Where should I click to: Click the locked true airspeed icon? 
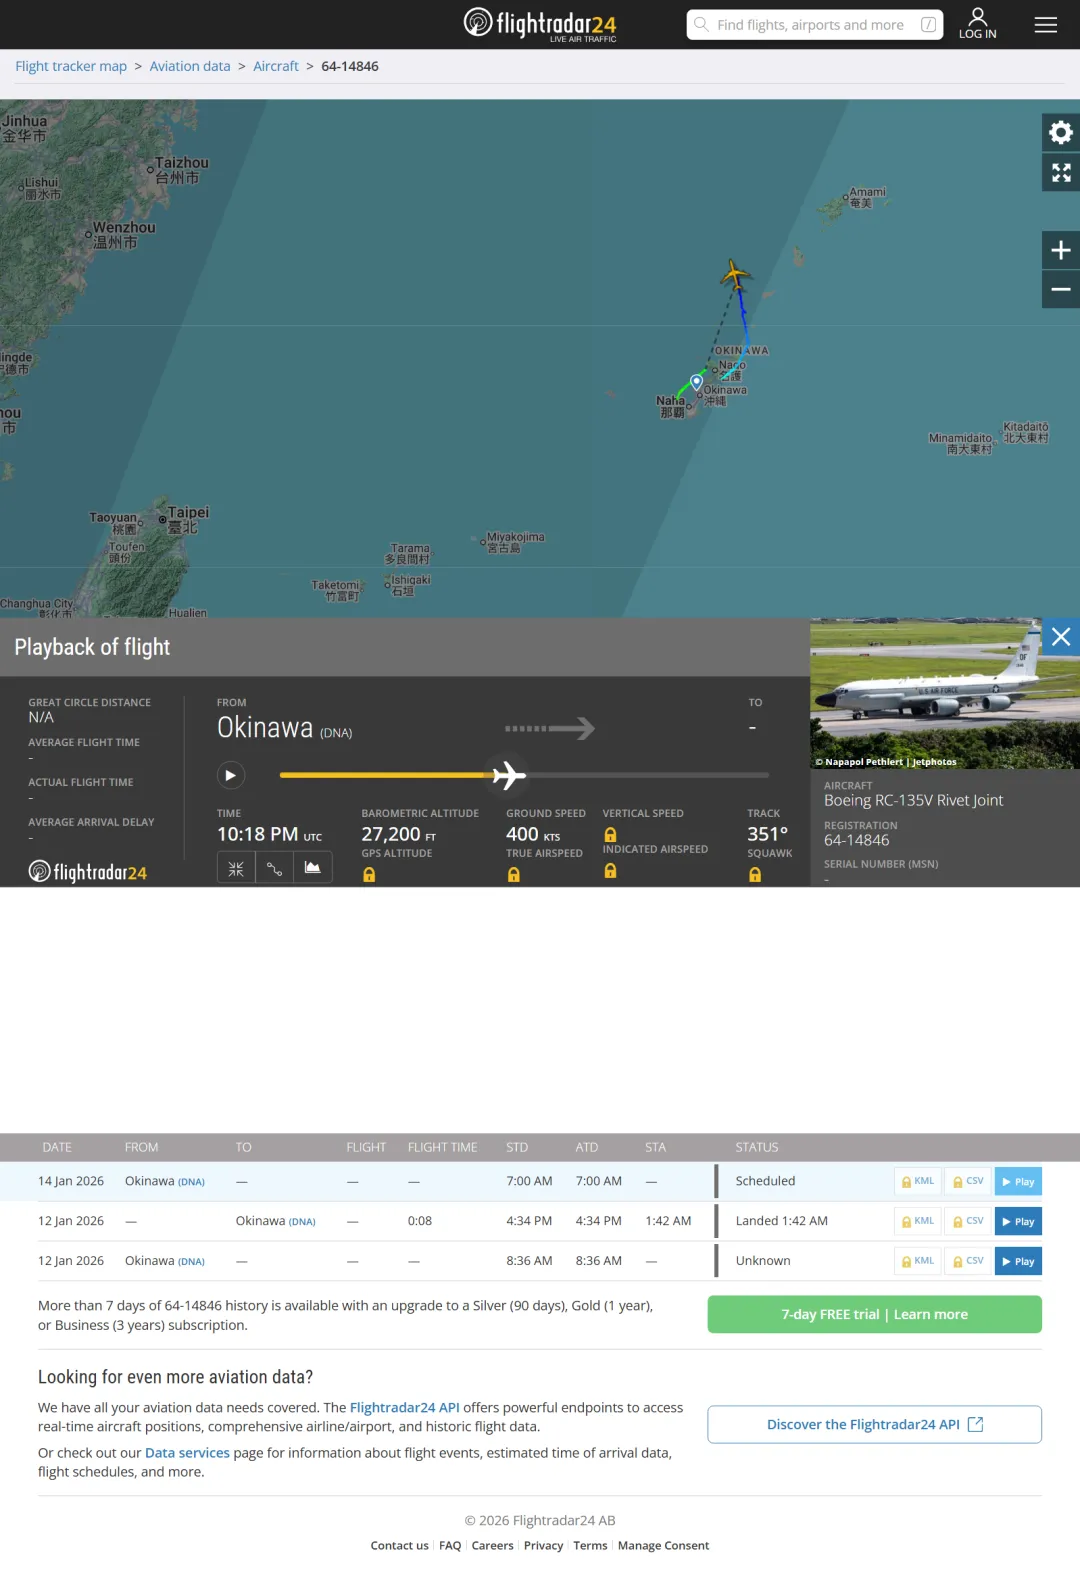[x=514, y=875]
